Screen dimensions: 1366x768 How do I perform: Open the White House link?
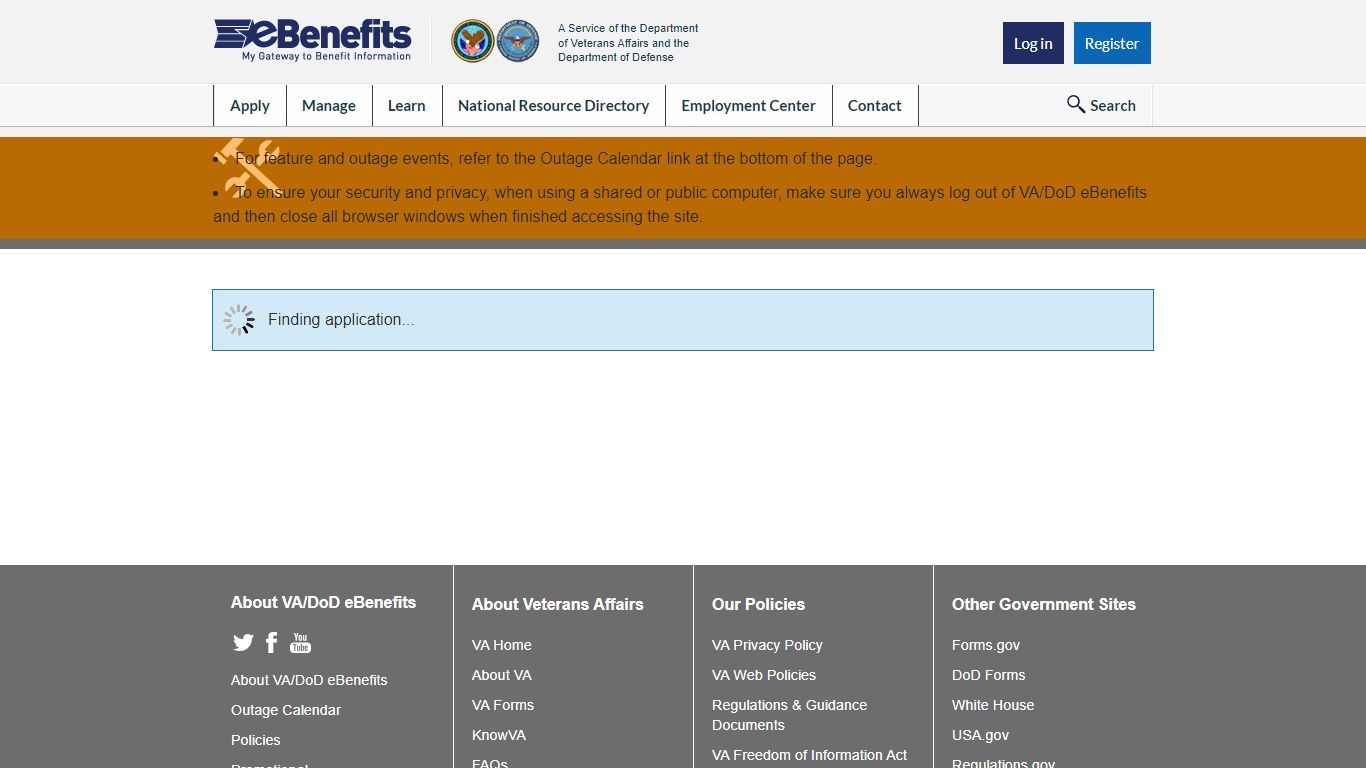993,705
